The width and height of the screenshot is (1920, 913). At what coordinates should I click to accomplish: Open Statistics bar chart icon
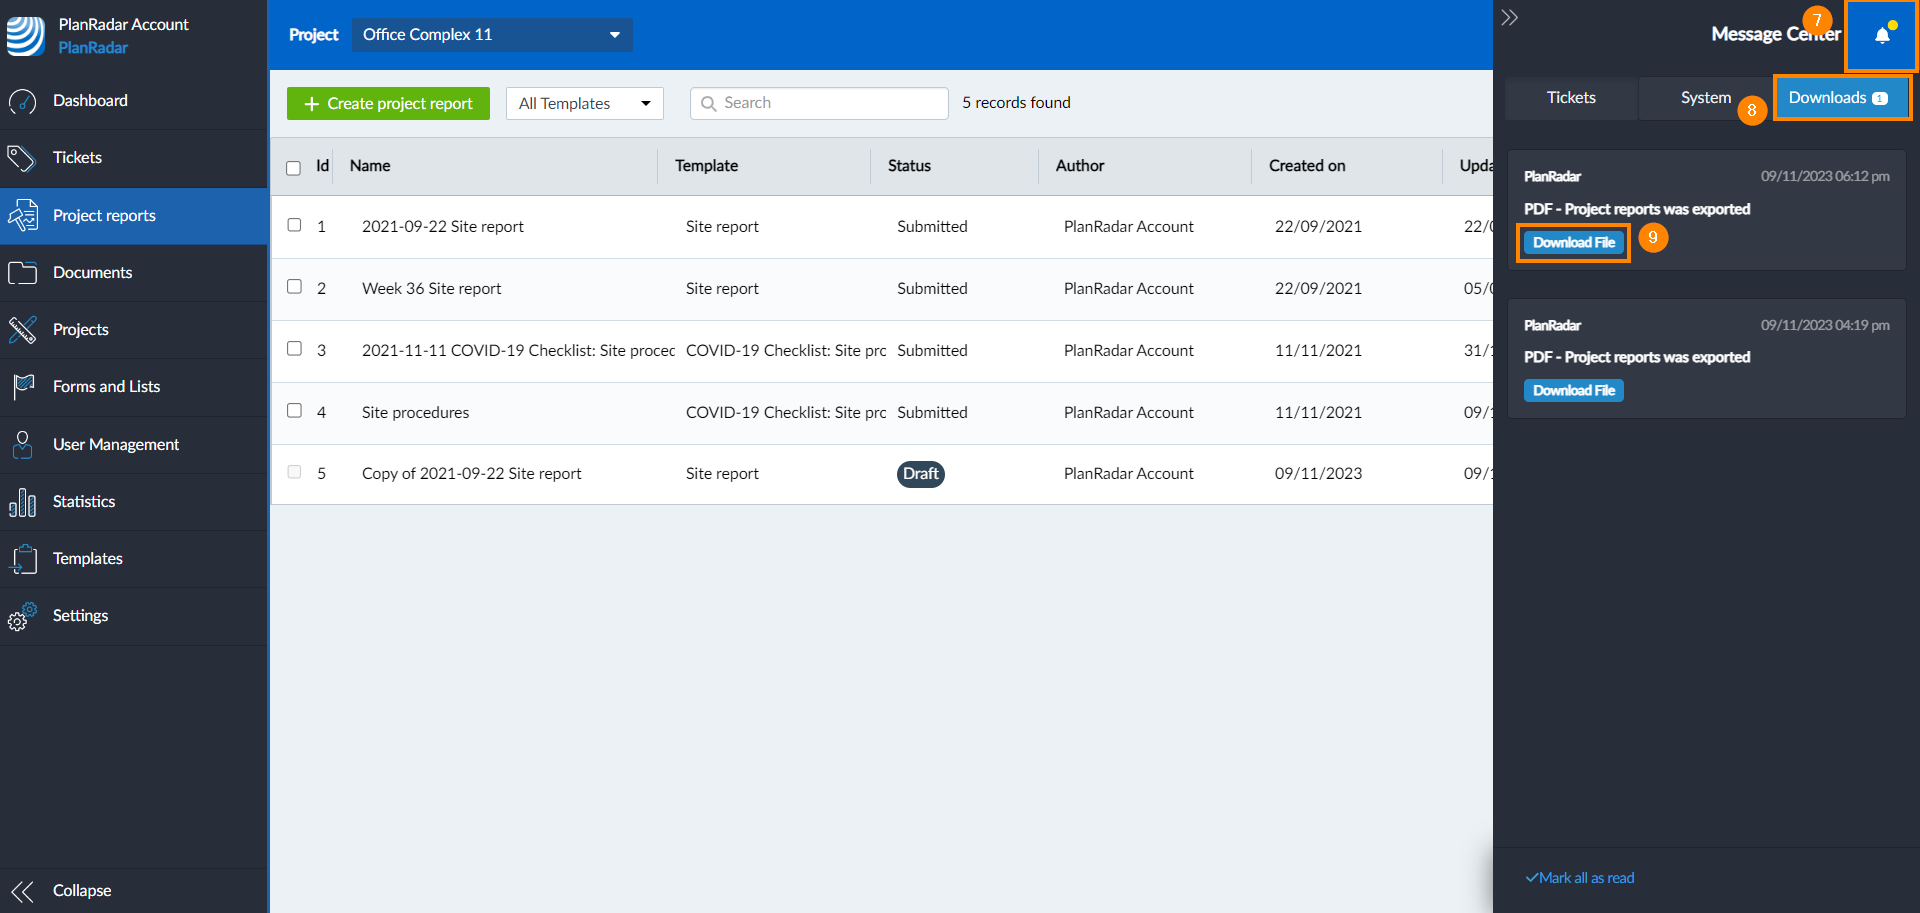[22, 502]
